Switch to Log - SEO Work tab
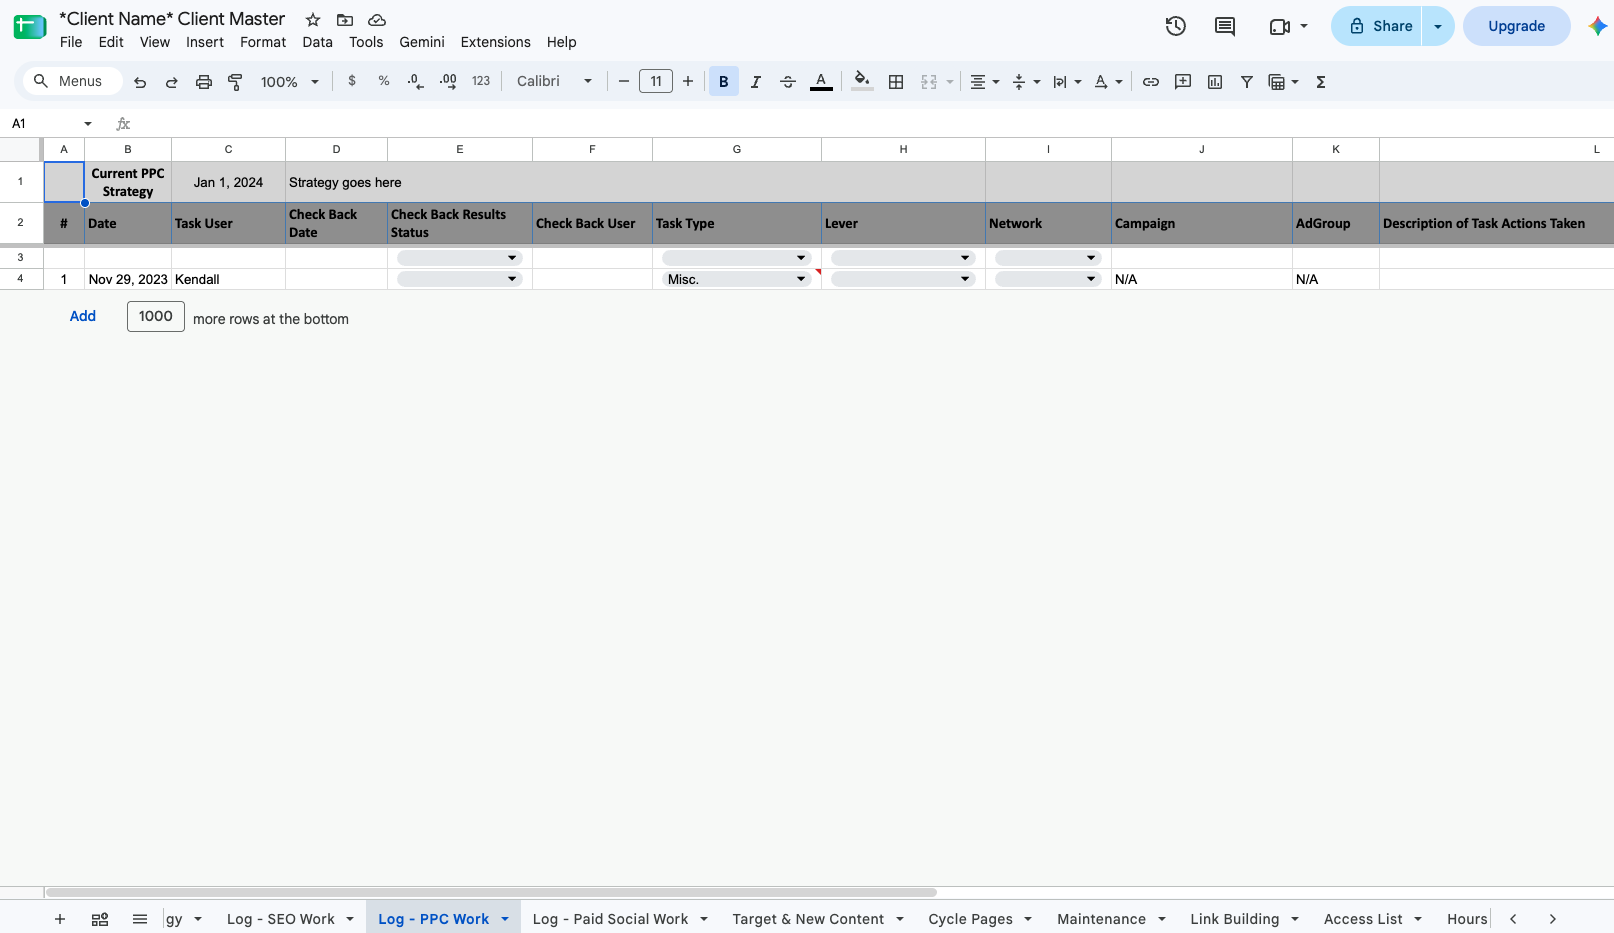Viewport: 1614px width, 933px height. pyautogui.click(x=281, y=919)
